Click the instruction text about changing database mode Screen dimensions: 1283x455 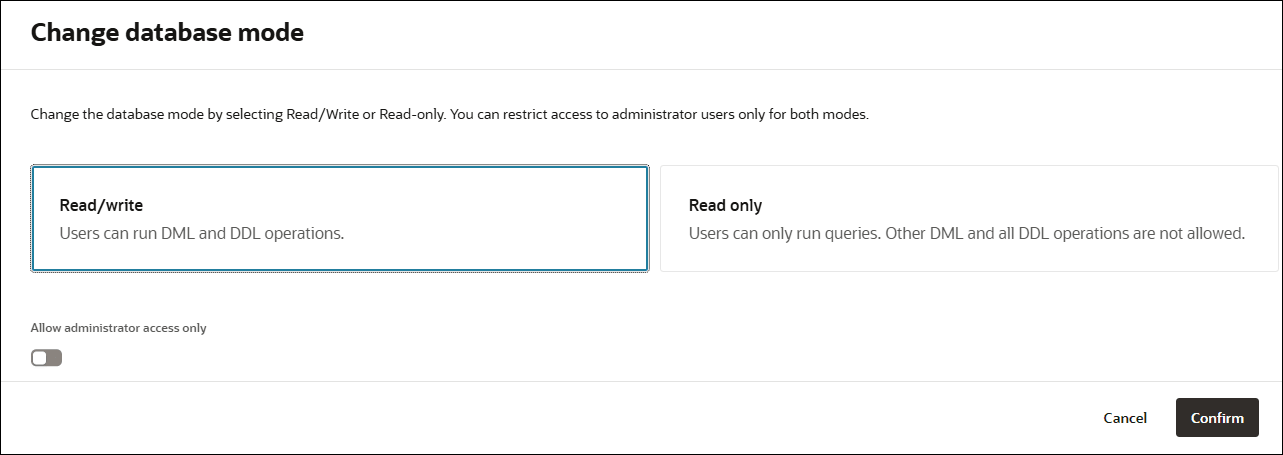tap(450, 115)
